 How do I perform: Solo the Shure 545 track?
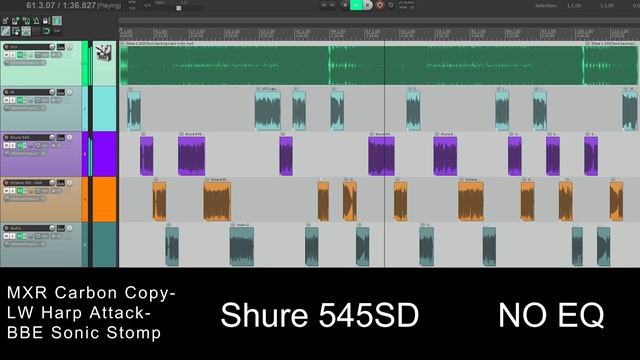(x=12, y=145)
